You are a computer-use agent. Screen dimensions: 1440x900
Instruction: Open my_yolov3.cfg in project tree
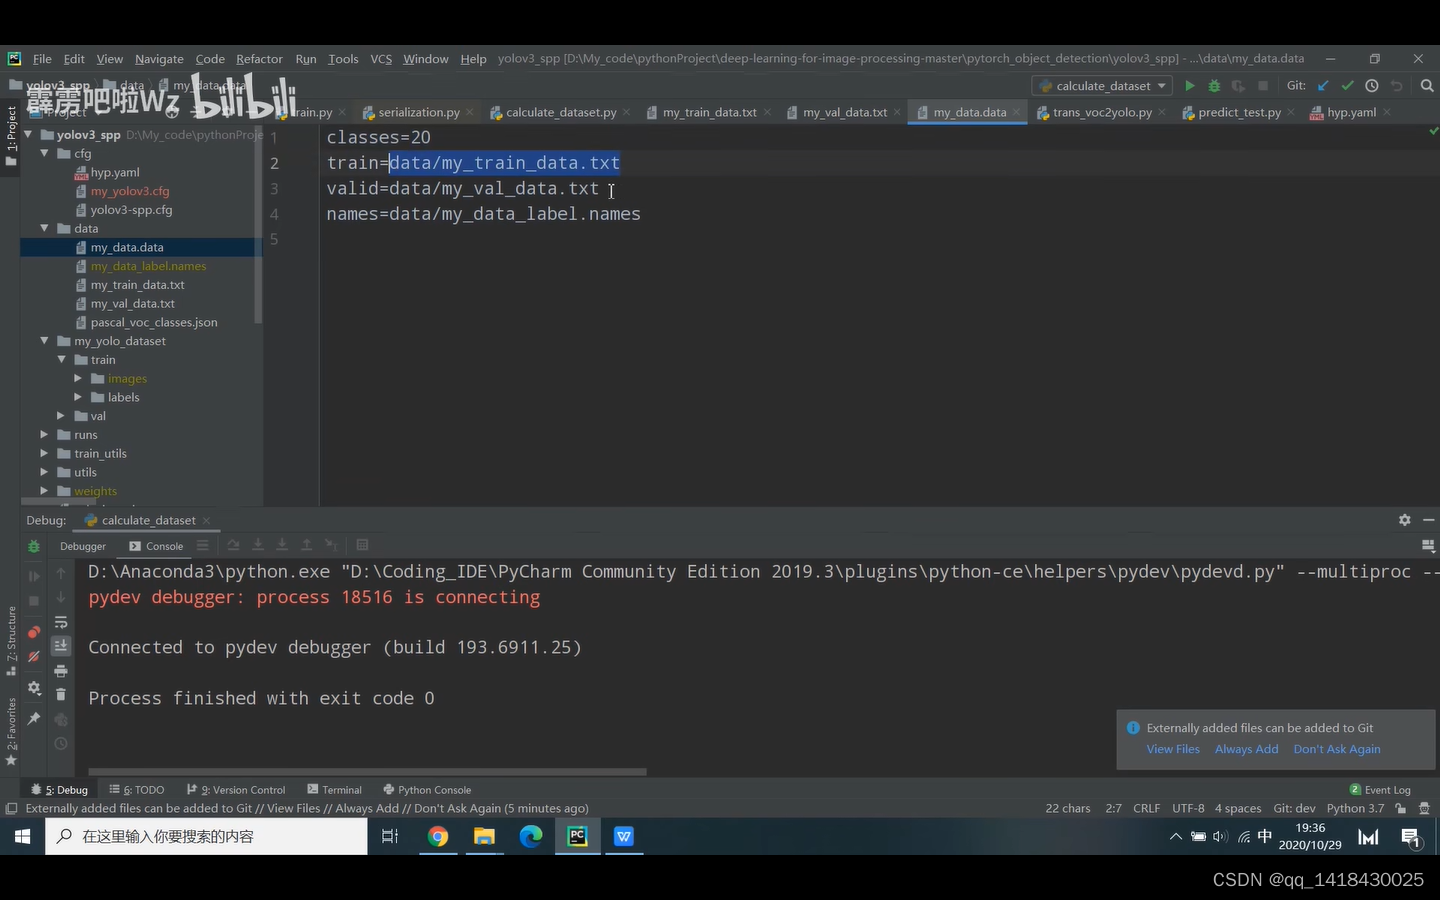[130, 191]
